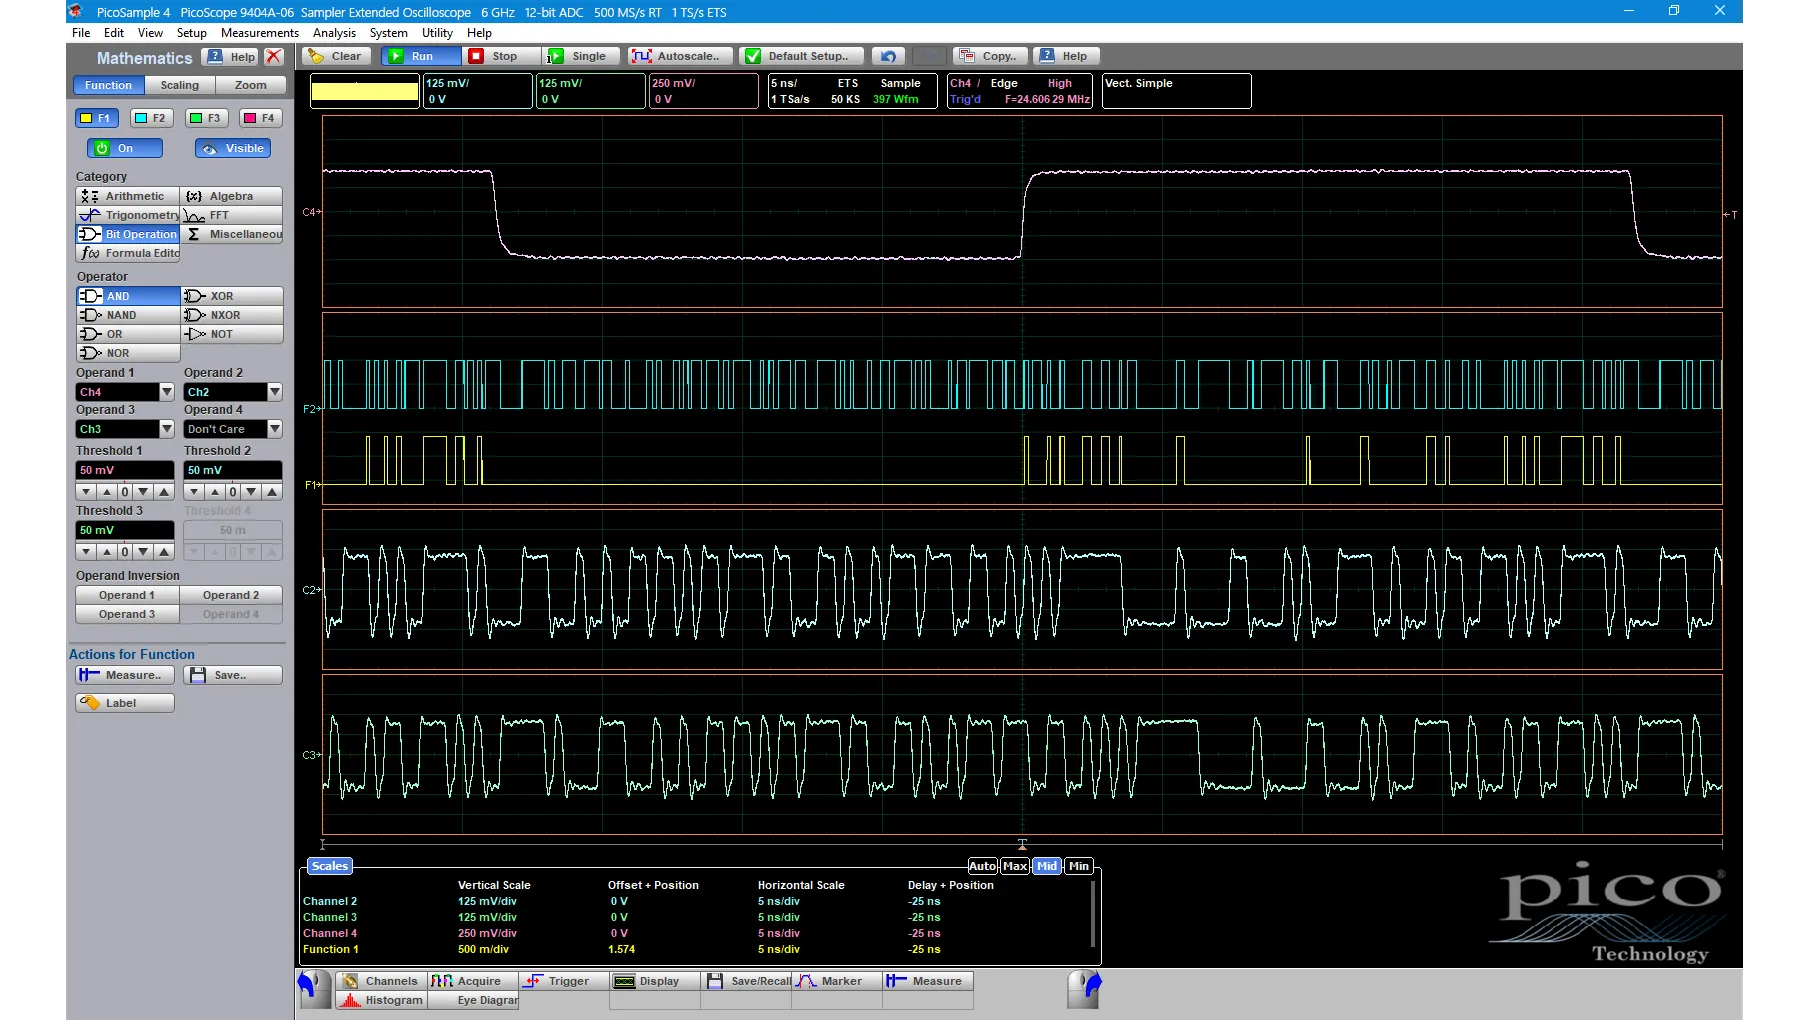Open the Channels bottom menu
This screenshot has height=1020, width=1811.
[x=381, y=981]
